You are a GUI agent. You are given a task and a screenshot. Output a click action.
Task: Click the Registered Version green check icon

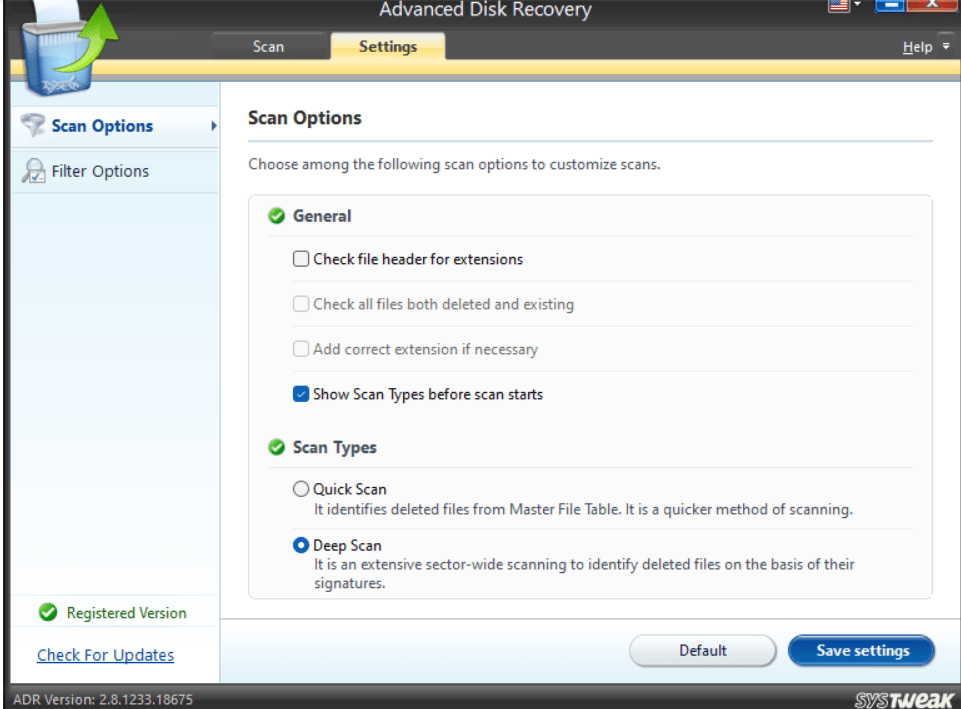47,613
